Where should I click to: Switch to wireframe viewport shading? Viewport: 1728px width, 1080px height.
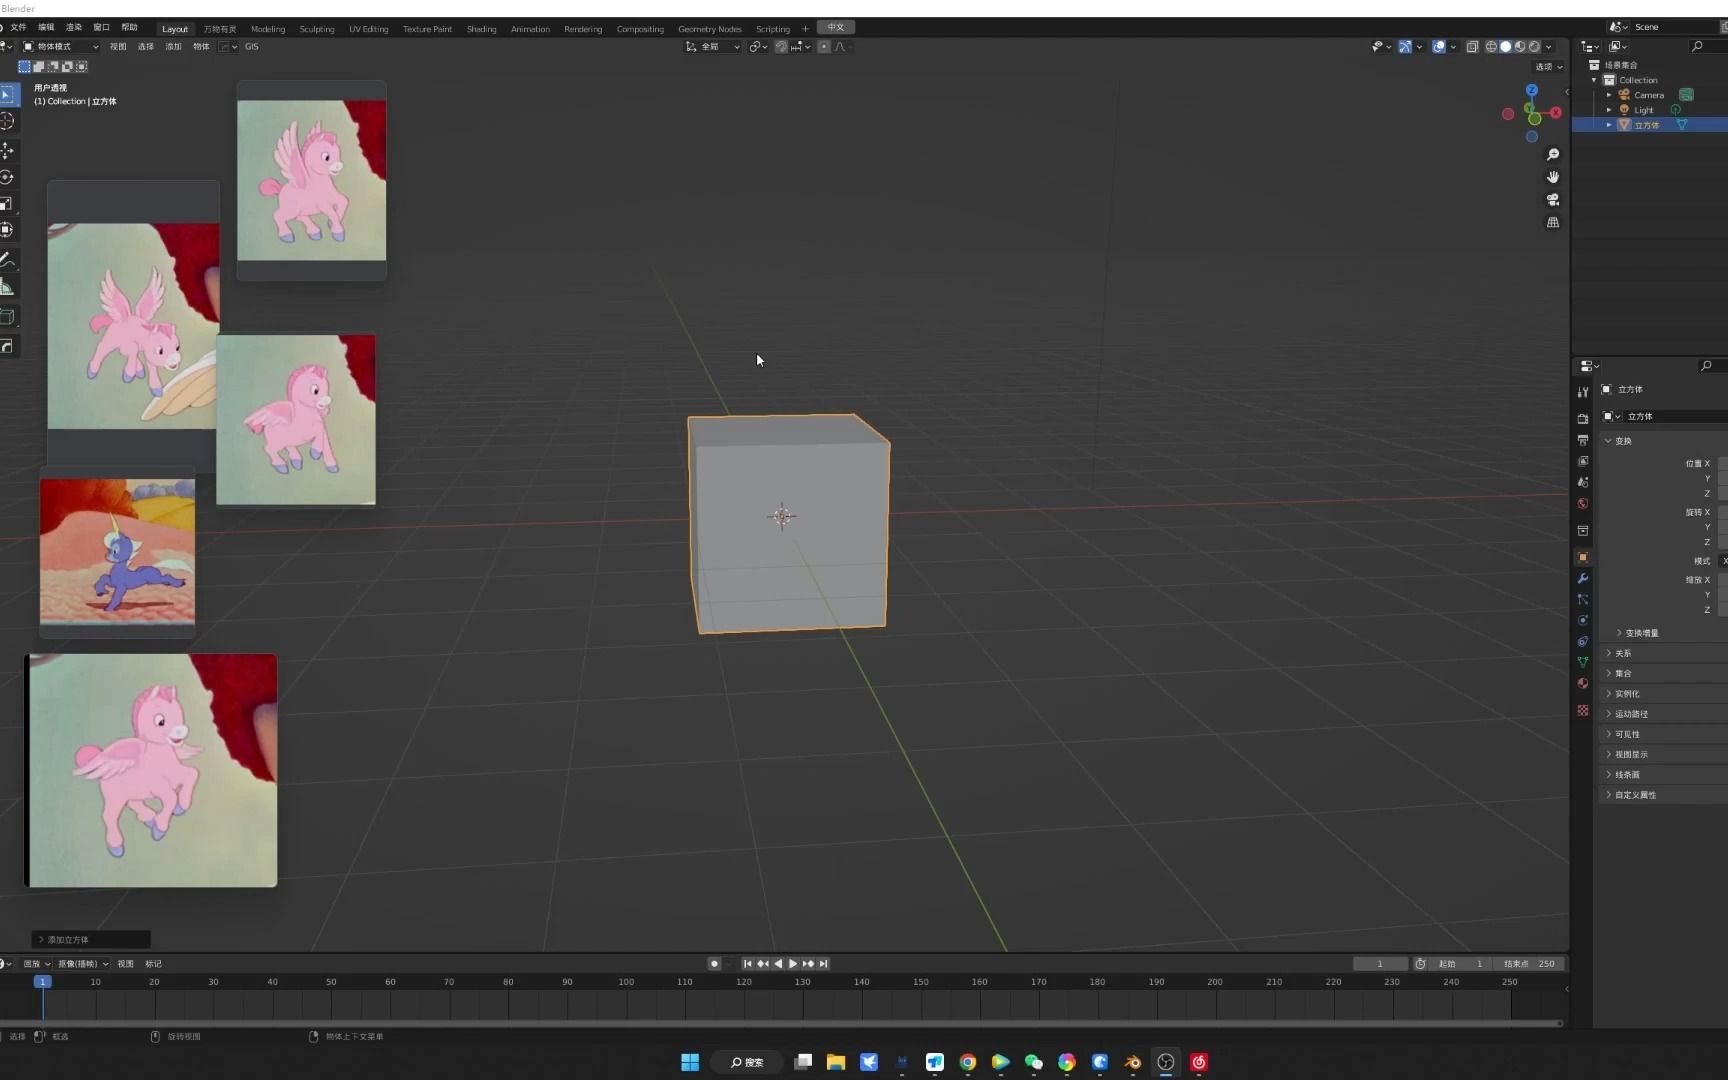1491,46
